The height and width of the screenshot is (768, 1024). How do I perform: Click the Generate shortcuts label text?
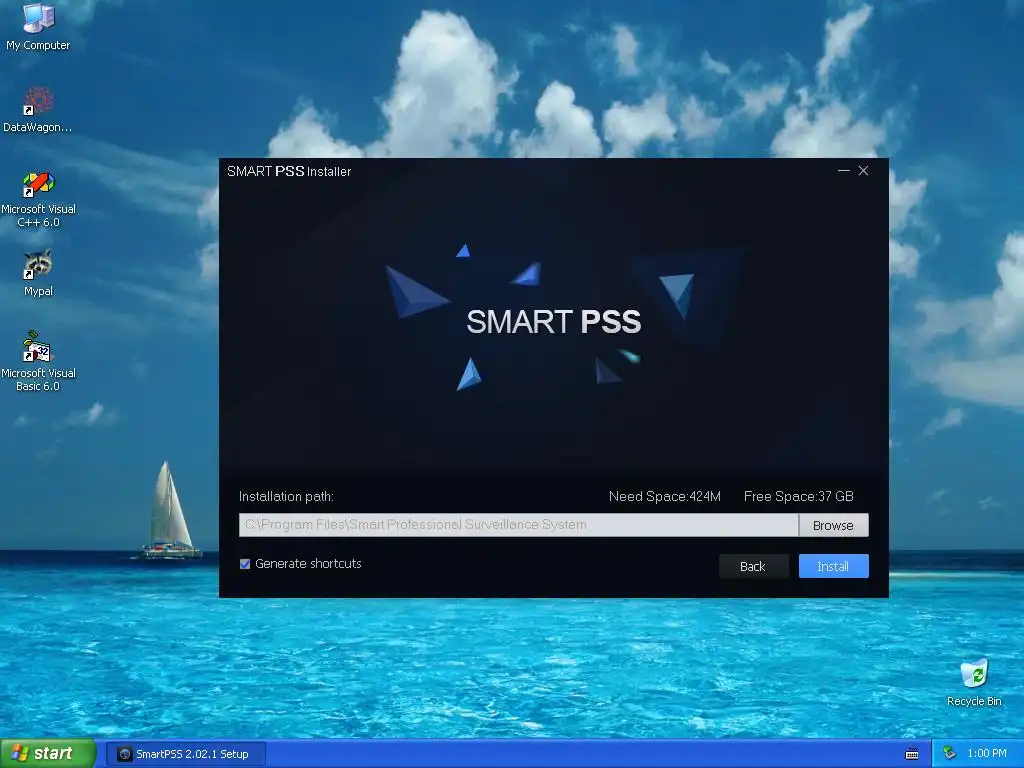308,564
